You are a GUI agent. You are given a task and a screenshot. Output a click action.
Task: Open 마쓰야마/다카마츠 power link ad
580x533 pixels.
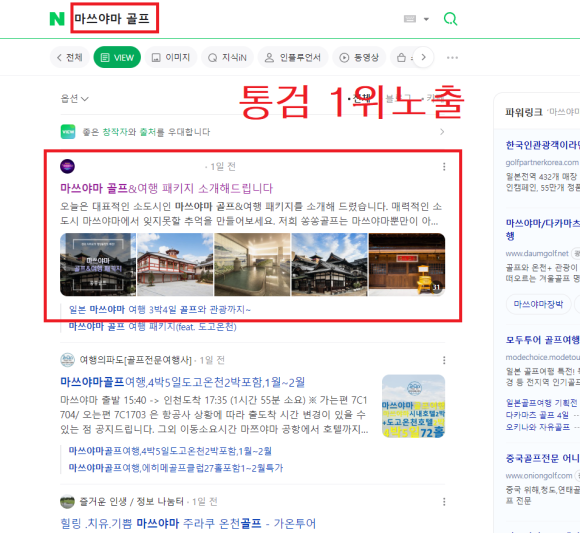(x=543, y=229)
